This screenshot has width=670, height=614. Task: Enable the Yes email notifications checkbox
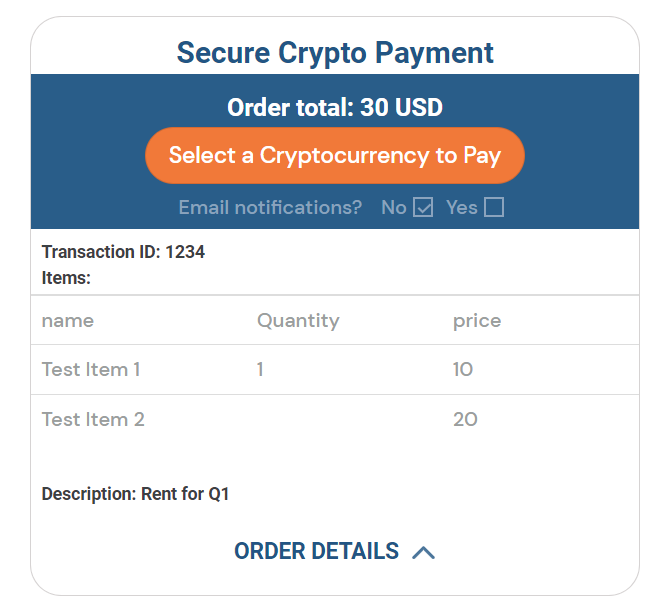point(494,208)
